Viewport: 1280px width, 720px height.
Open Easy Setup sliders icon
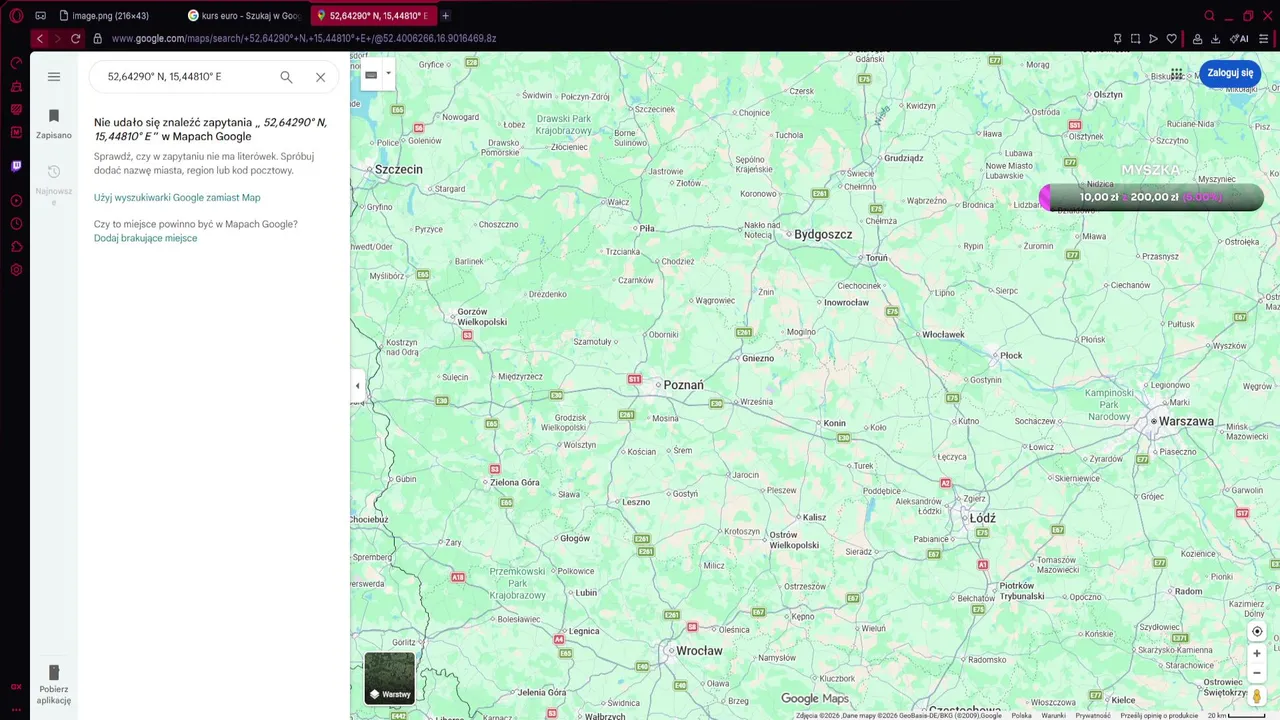click(x=1263, y=39)
